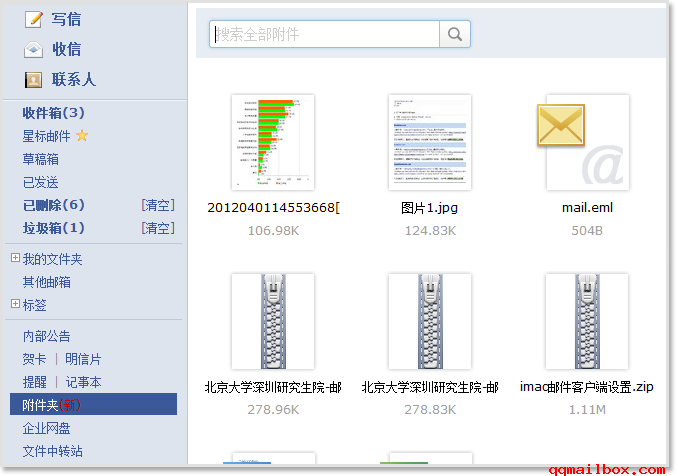Click the star icon beside 星标邮件
This screenshot has width=678, height=476.
[x=82, y=136]
